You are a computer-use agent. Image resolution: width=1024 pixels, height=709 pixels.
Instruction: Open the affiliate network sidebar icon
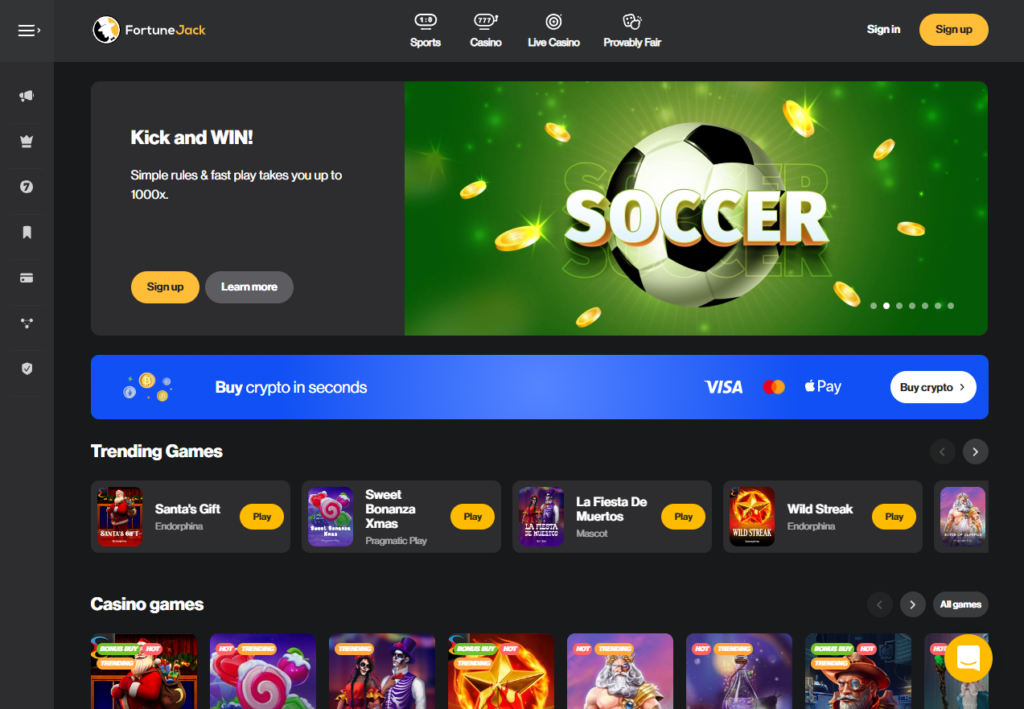point(26,323)
